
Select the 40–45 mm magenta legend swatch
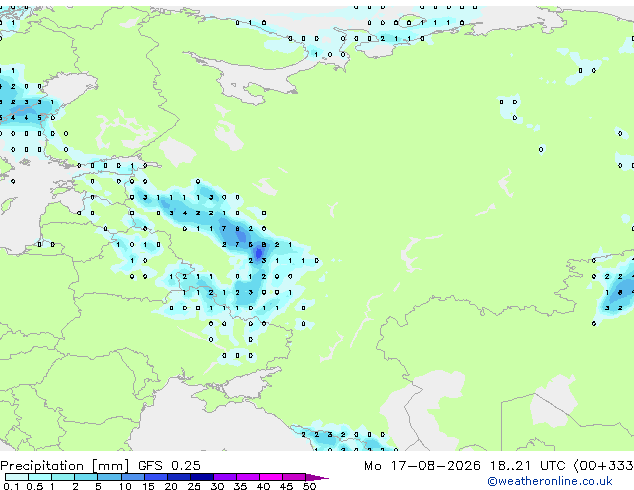tap(271, 477)
